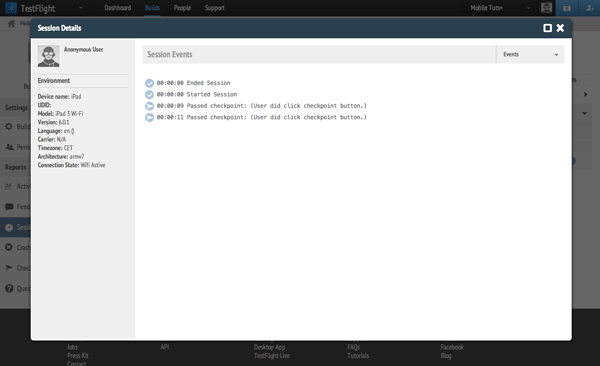Open the FAQs footer link
This screenshot has width=600, height=366.
coord(354,347)
